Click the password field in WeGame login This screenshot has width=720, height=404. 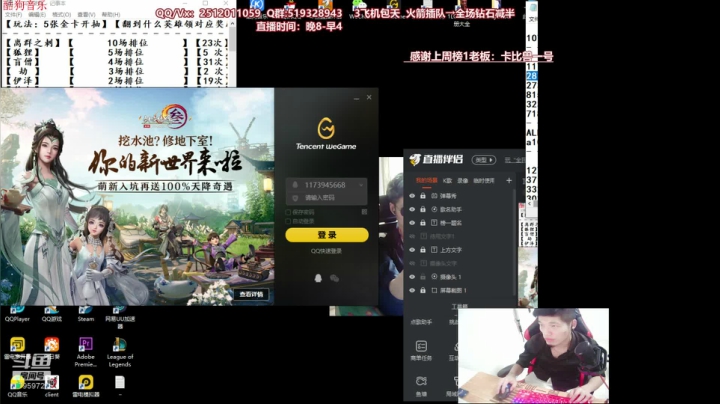(x=326, y=198)
